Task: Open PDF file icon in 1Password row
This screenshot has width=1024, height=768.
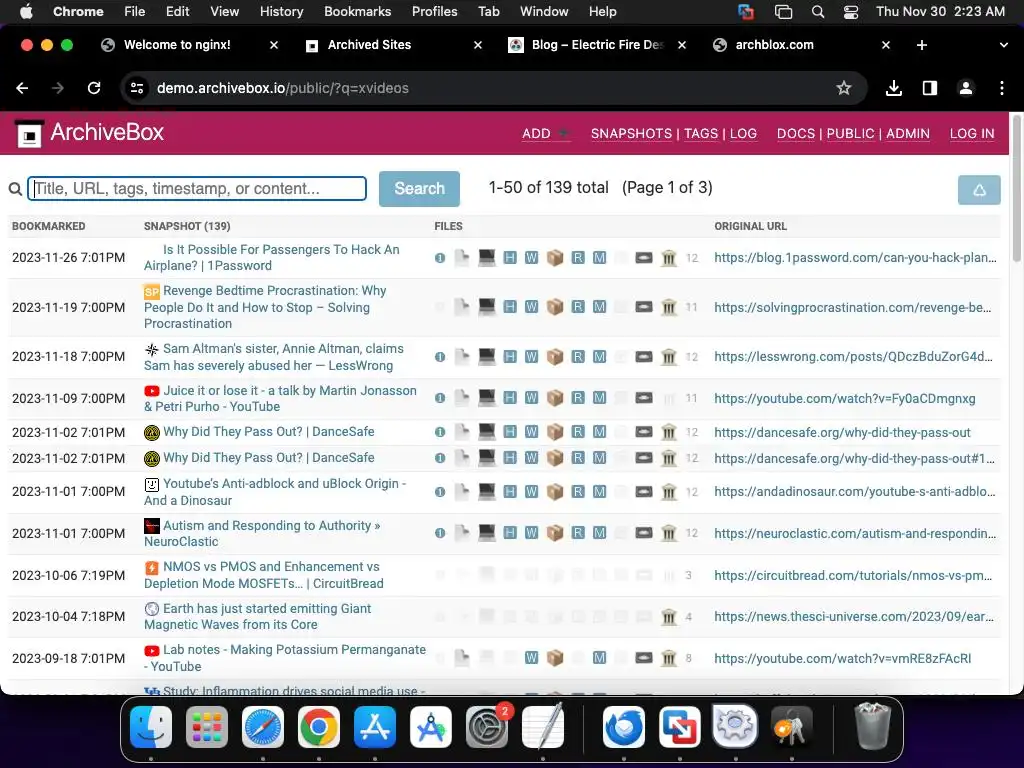Action: (x=462, y=258)
